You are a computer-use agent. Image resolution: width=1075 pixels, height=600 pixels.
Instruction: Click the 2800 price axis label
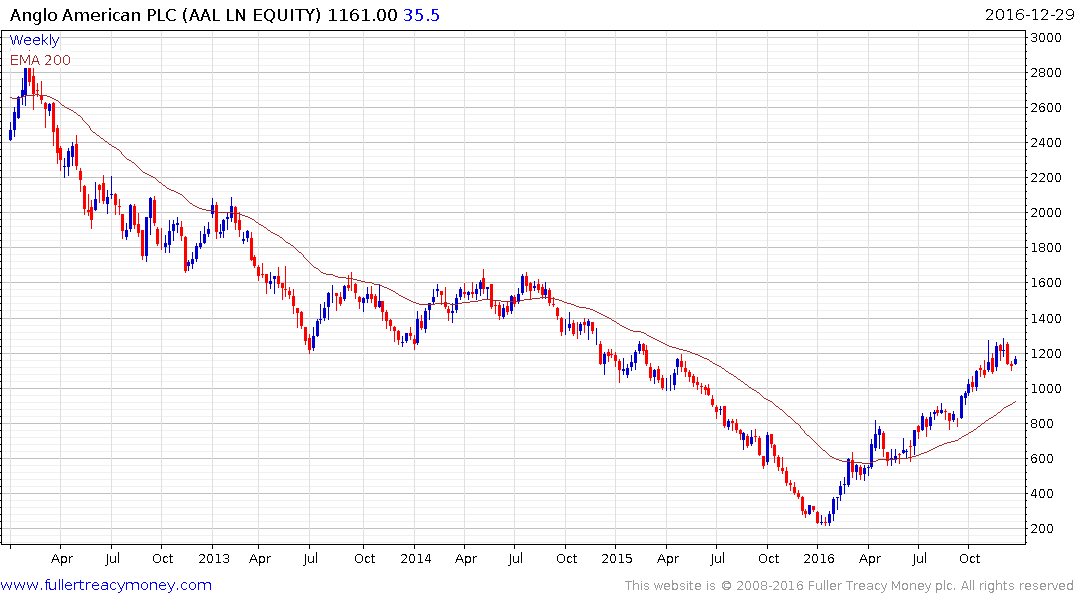pos(1046,73)
